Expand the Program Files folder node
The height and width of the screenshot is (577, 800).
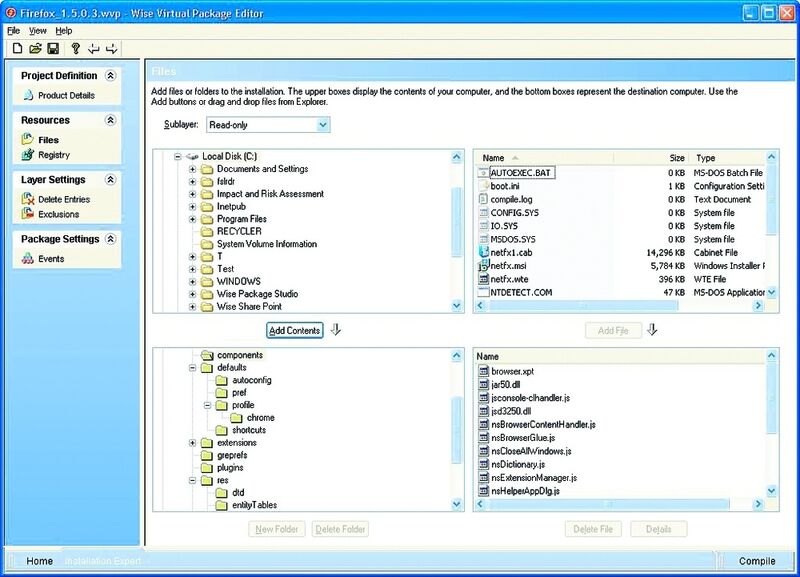coord(193,219)
